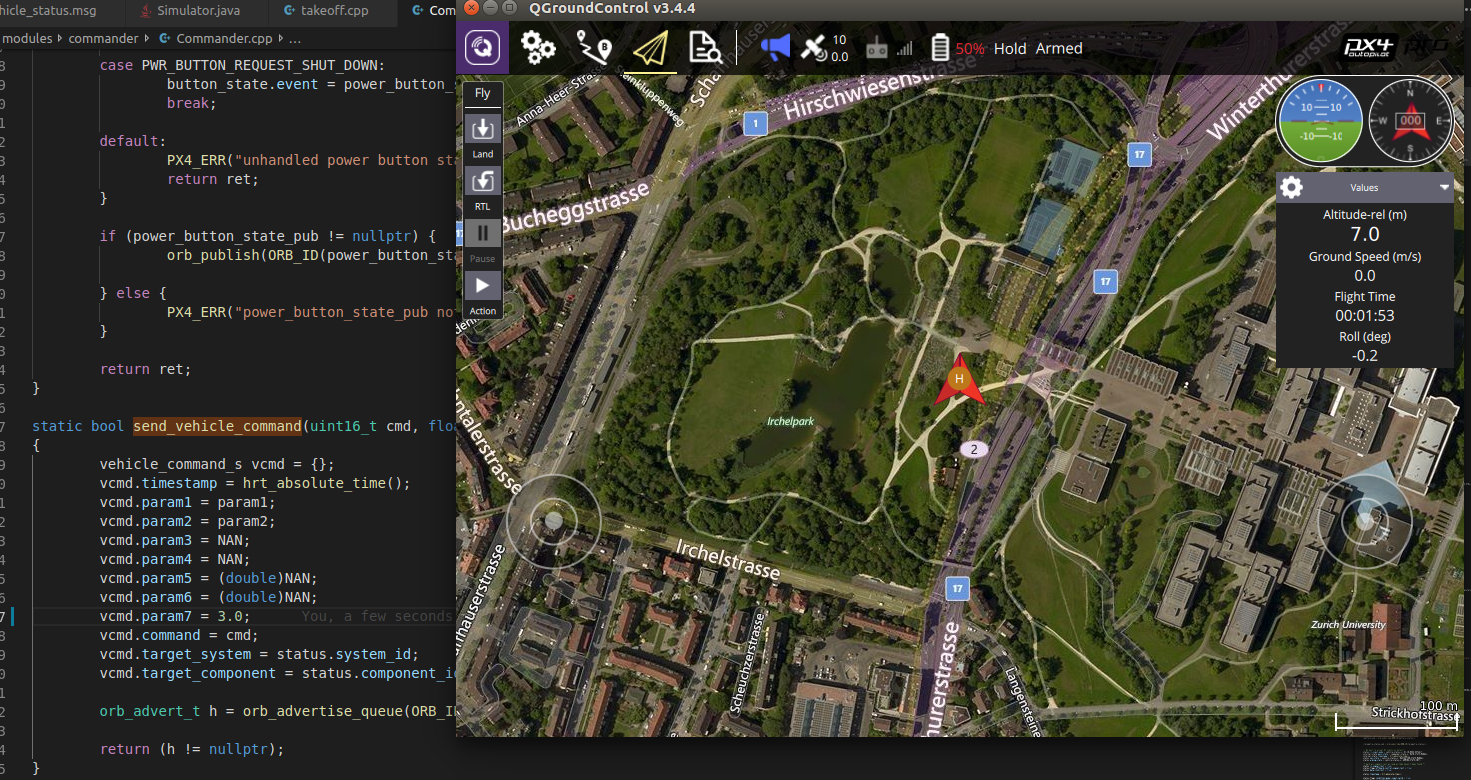
Task: Click the vcmd.param3 = NAN line
Action: 175,540
